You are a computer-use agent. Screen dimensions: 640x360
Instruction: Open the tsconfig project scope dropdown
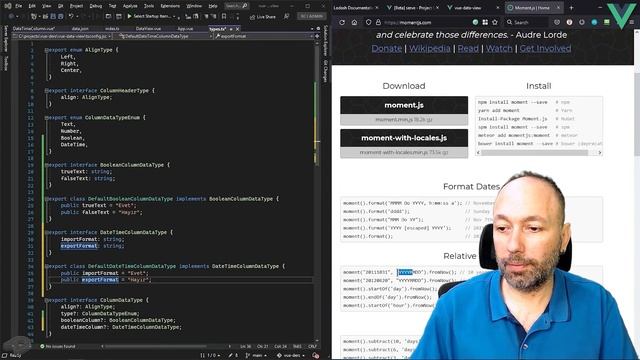click(62, 36)
